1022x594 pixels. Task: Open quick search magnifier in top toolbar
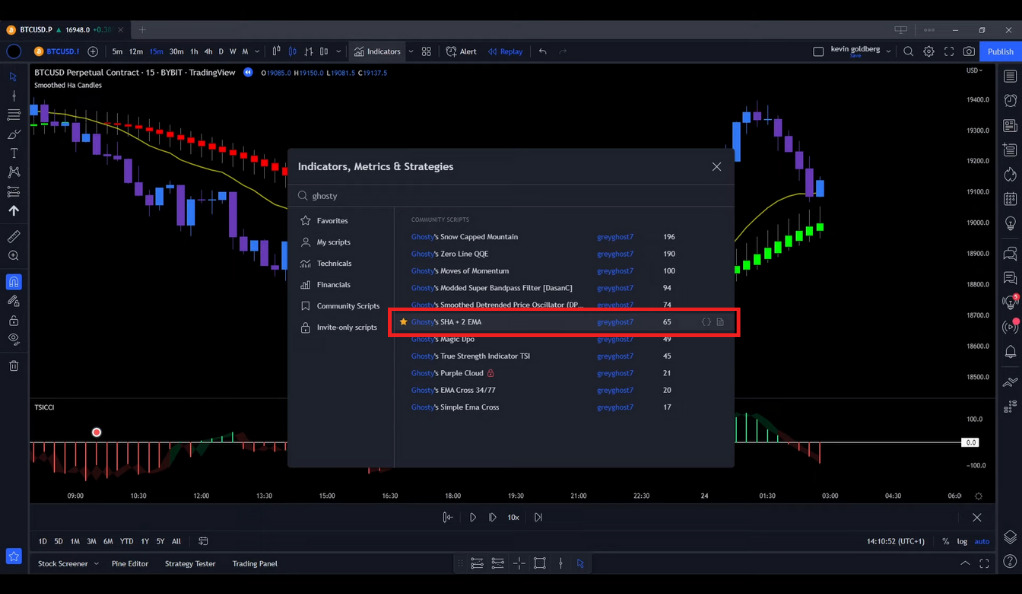[908, 52]
